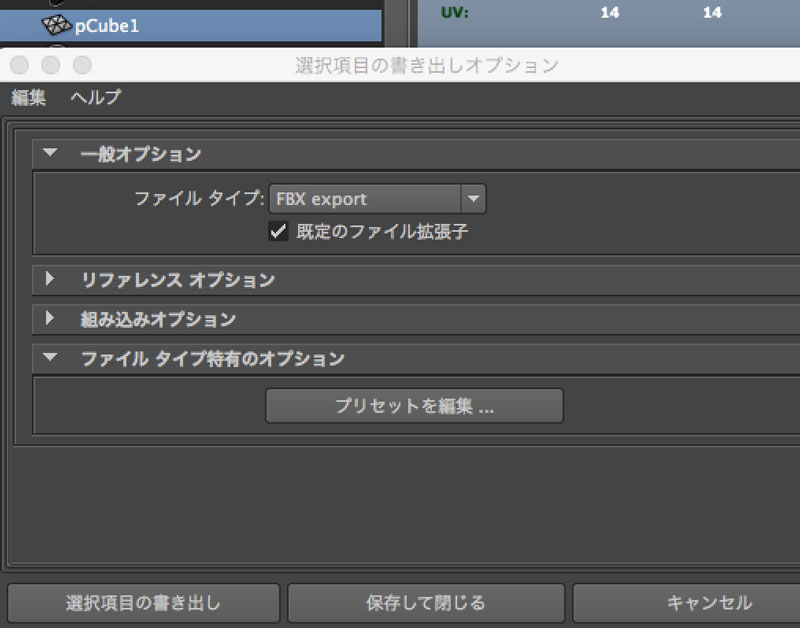The image size is (800, 628).
Task: Click the 選択項目の書き出し button
Action: tap(143, 603)
